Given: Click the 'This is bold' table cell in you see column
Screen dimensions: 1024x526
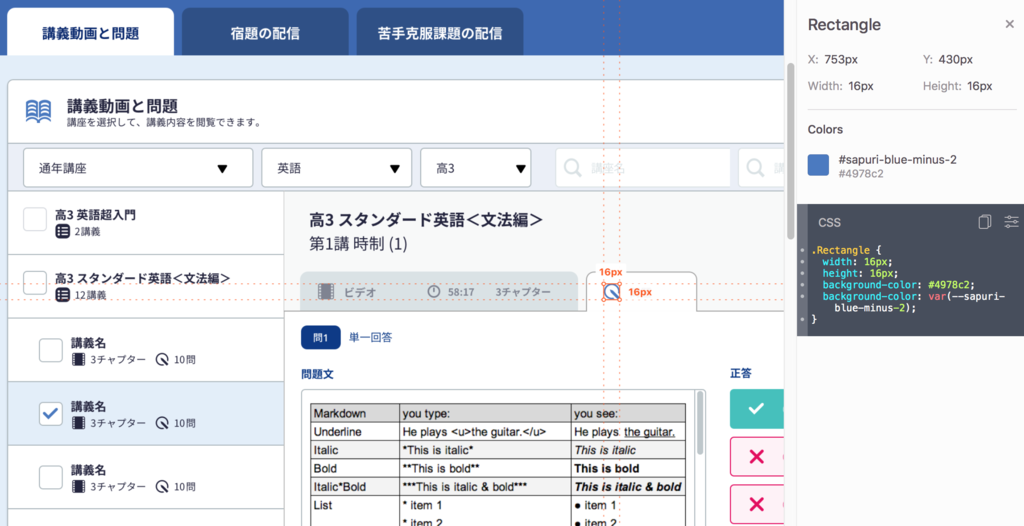Looking at the screenshot, I should point(628,468).
